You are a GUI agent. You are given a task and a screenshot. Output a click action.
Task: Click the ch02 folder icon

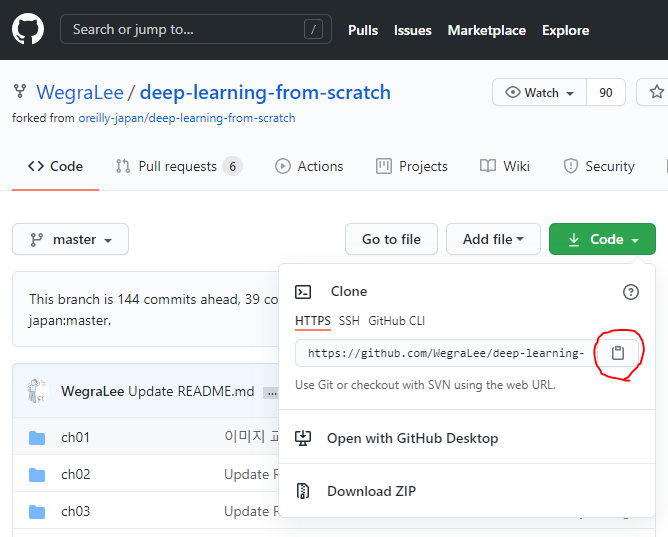(37, 474)
